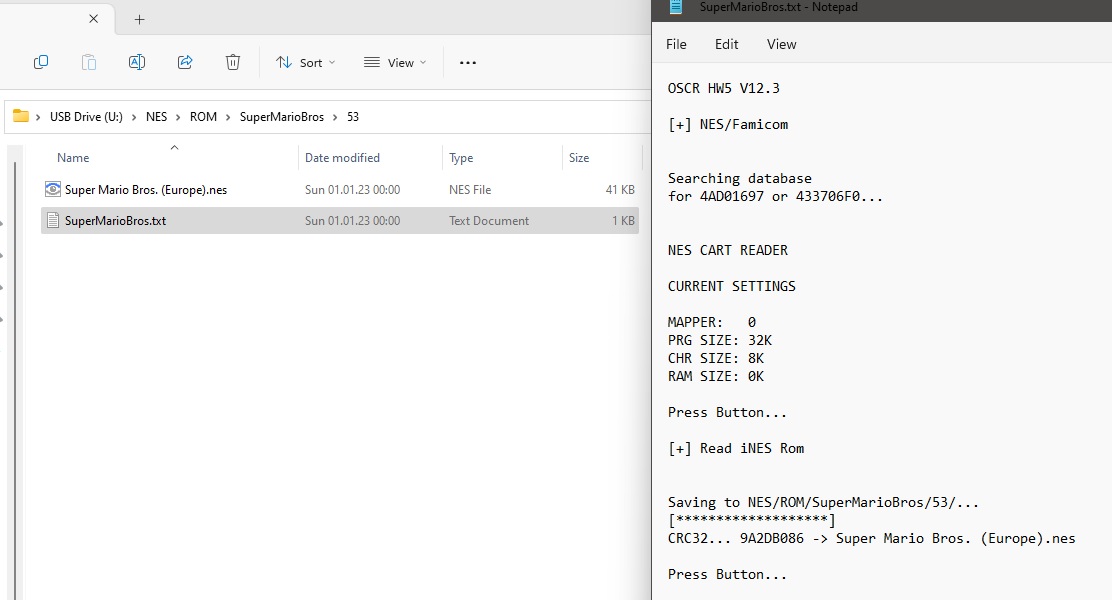
Task: Expand chevron between NES and ROM
Action: 178,117
